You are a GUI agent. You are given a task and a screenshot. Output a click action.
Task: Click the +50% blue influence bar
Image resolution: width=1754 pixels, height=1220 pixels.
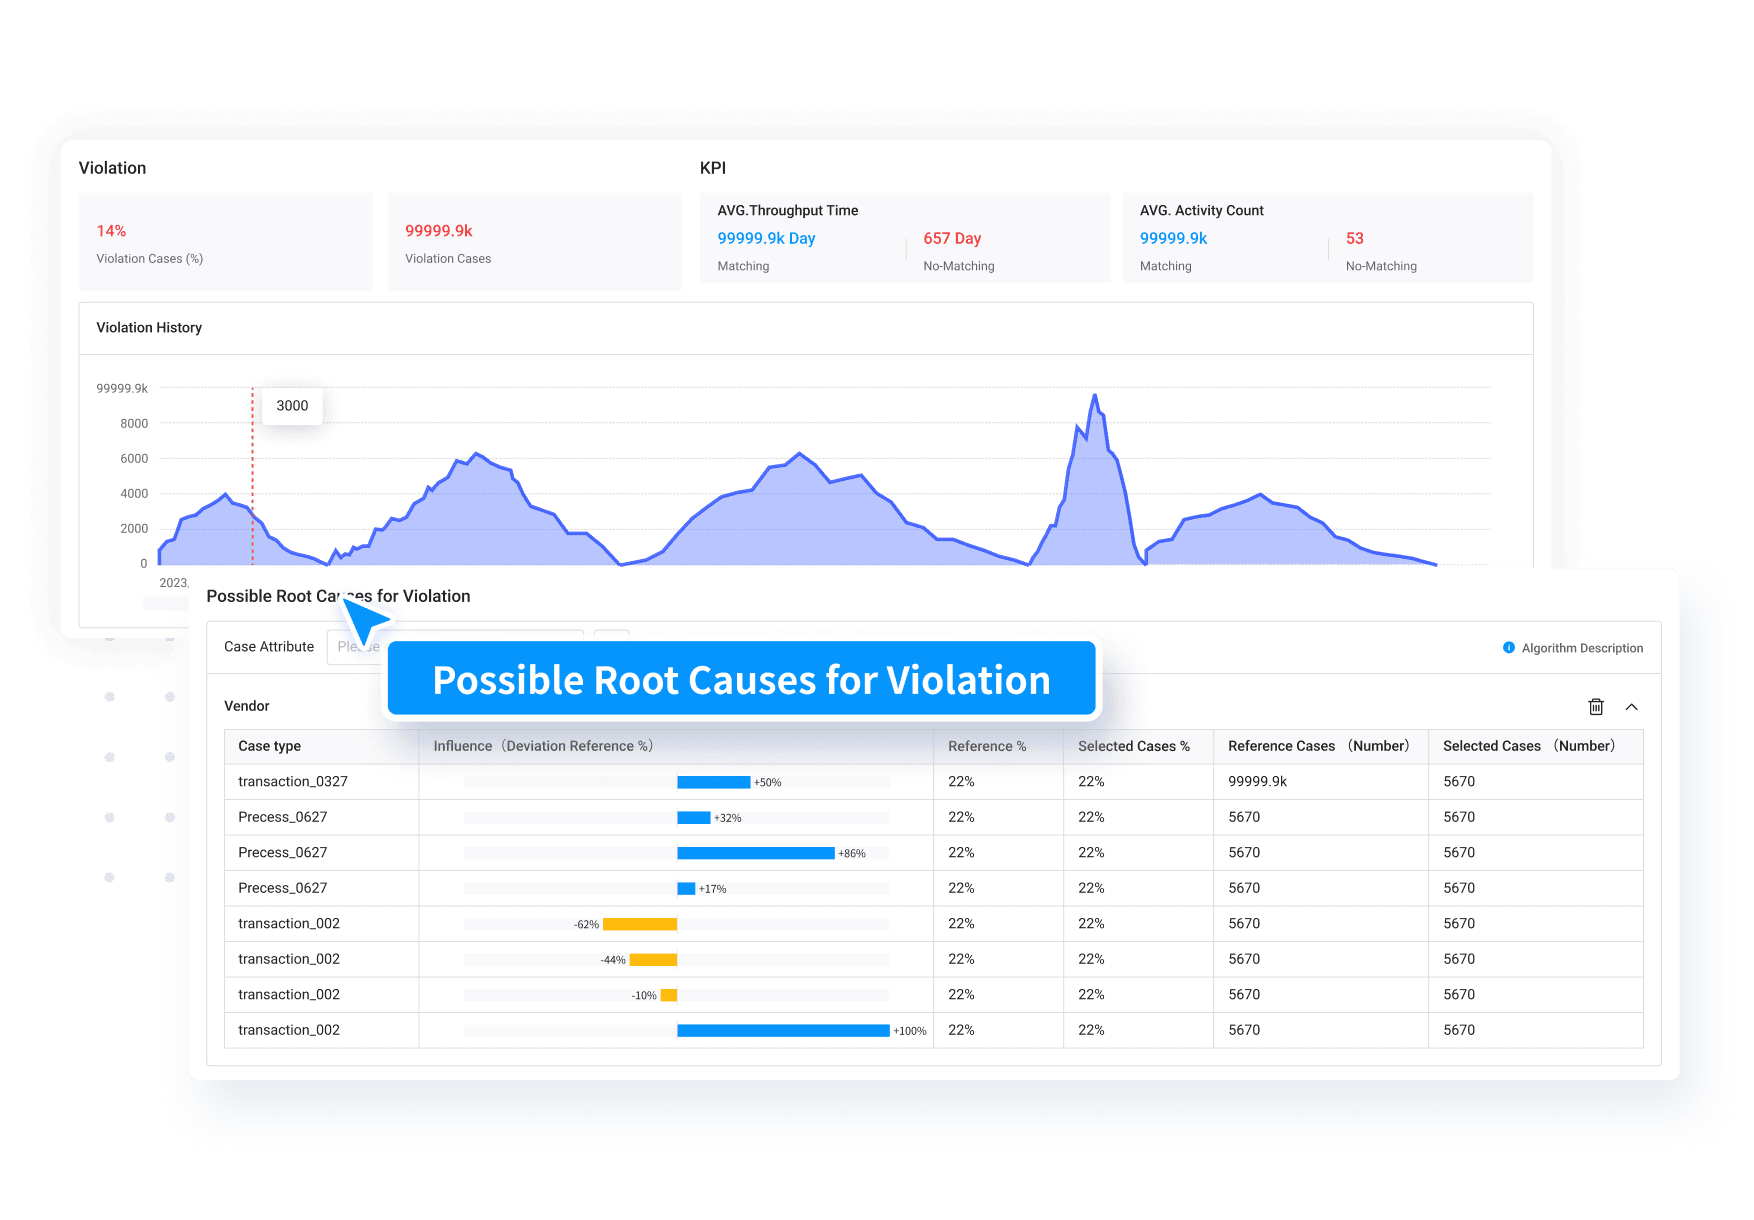pyautogui.click(x=713, y=782)
